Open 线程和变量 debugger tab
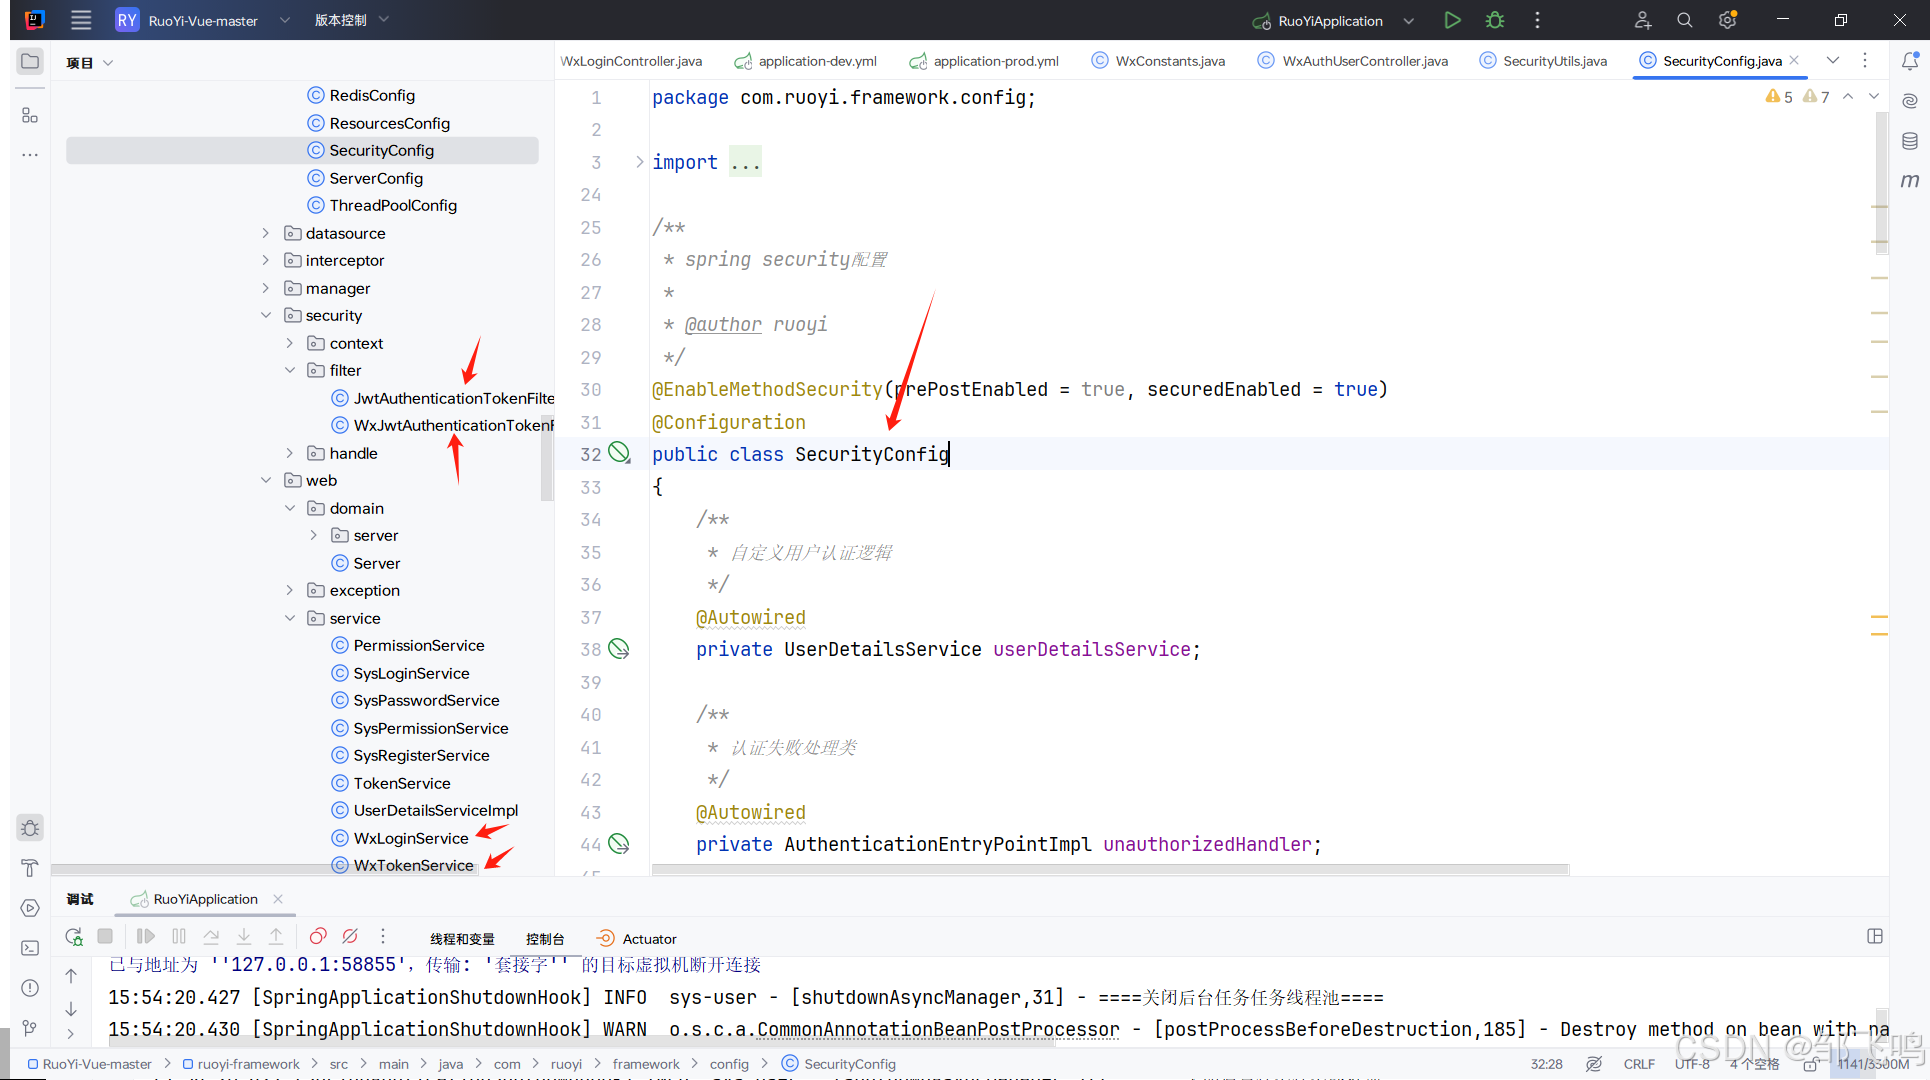 point(462,939)
